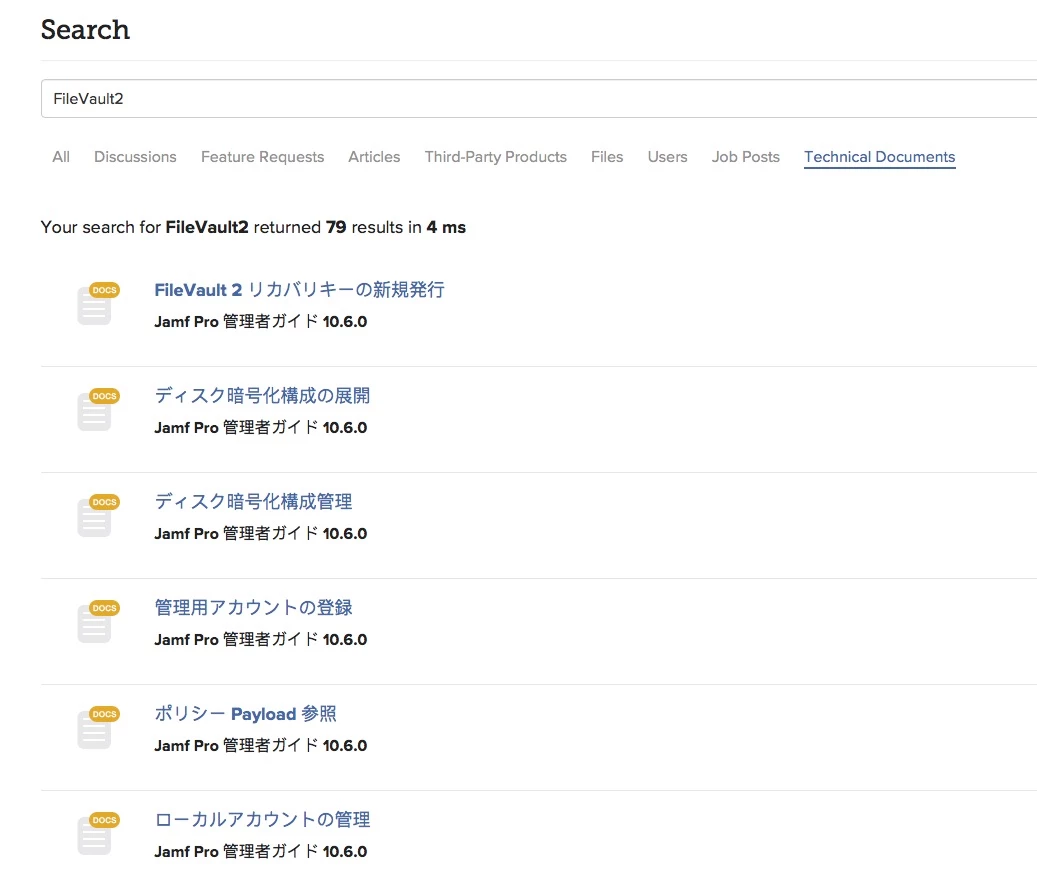Open ディスク暗号化構成の展開 result link

pyautogui.click(x=263, y=396)
